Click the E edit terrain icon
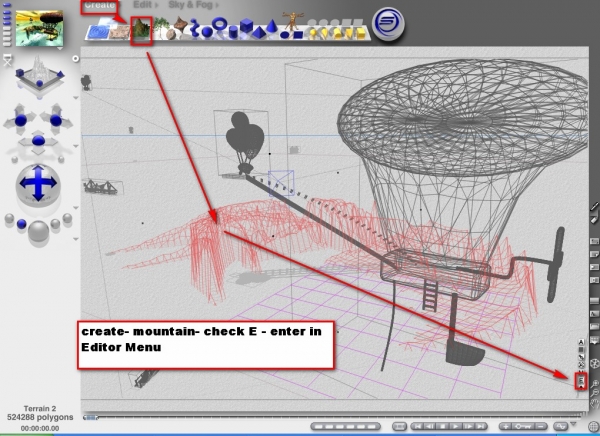Viewport: 600px width, 436px height. [581, 380]
